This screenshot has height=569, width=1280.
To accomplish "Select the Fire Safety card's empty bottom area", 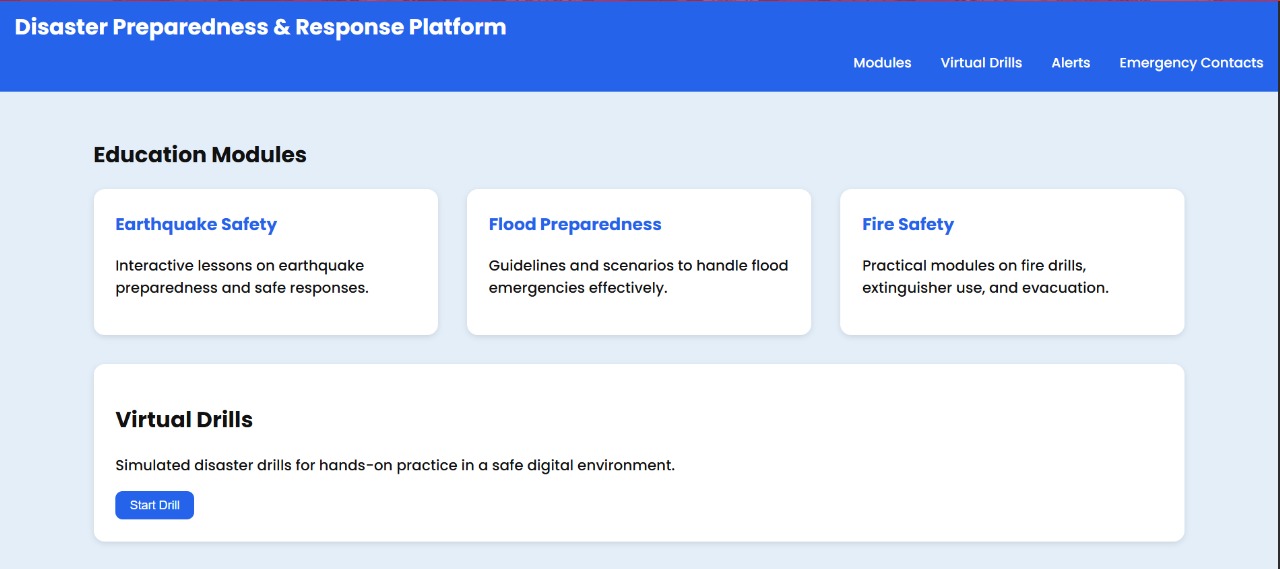I will 1012,317.
